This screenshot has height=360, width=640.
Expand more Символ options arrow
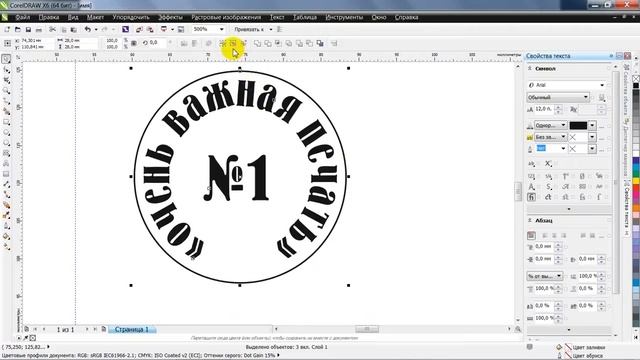pyautogui.click(x=569, y=209)
